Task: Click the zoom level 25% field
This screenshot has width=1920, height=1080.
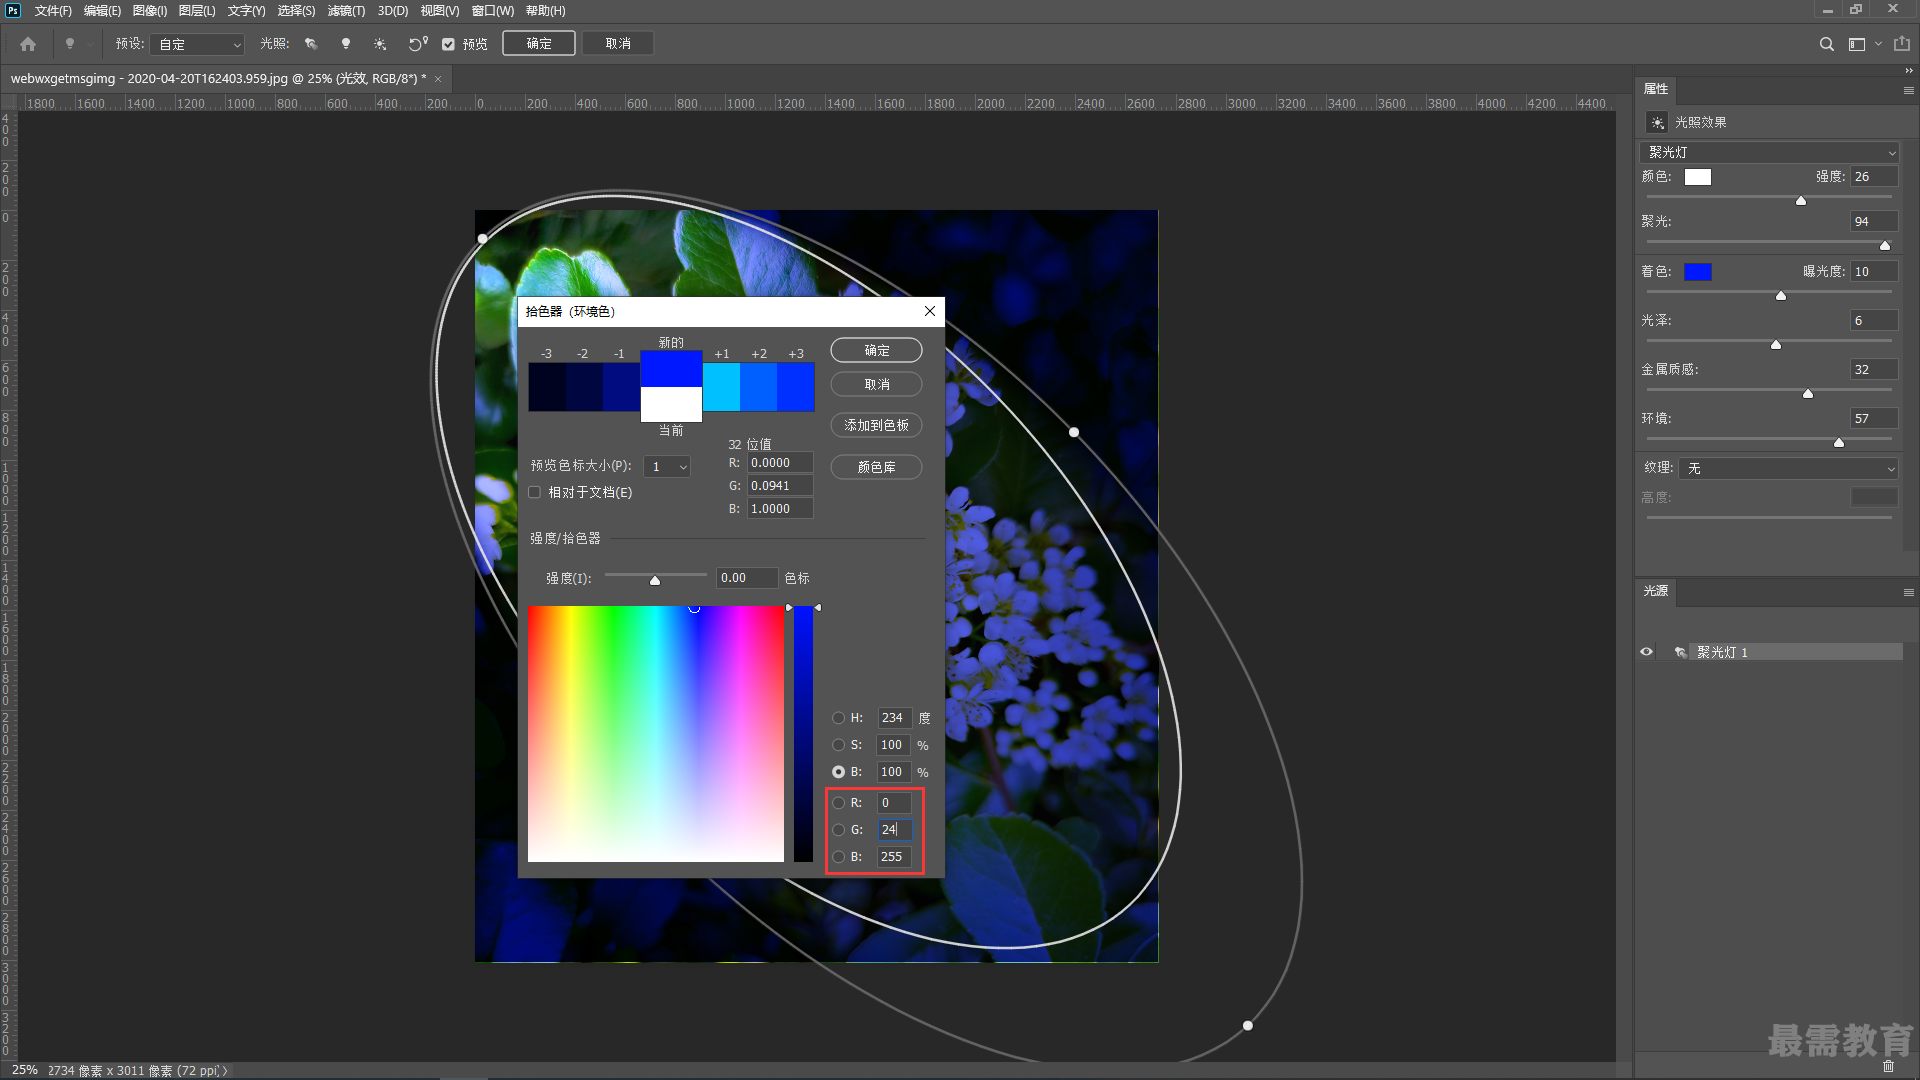Action: pyautogui.click(x=25, y=1070)
